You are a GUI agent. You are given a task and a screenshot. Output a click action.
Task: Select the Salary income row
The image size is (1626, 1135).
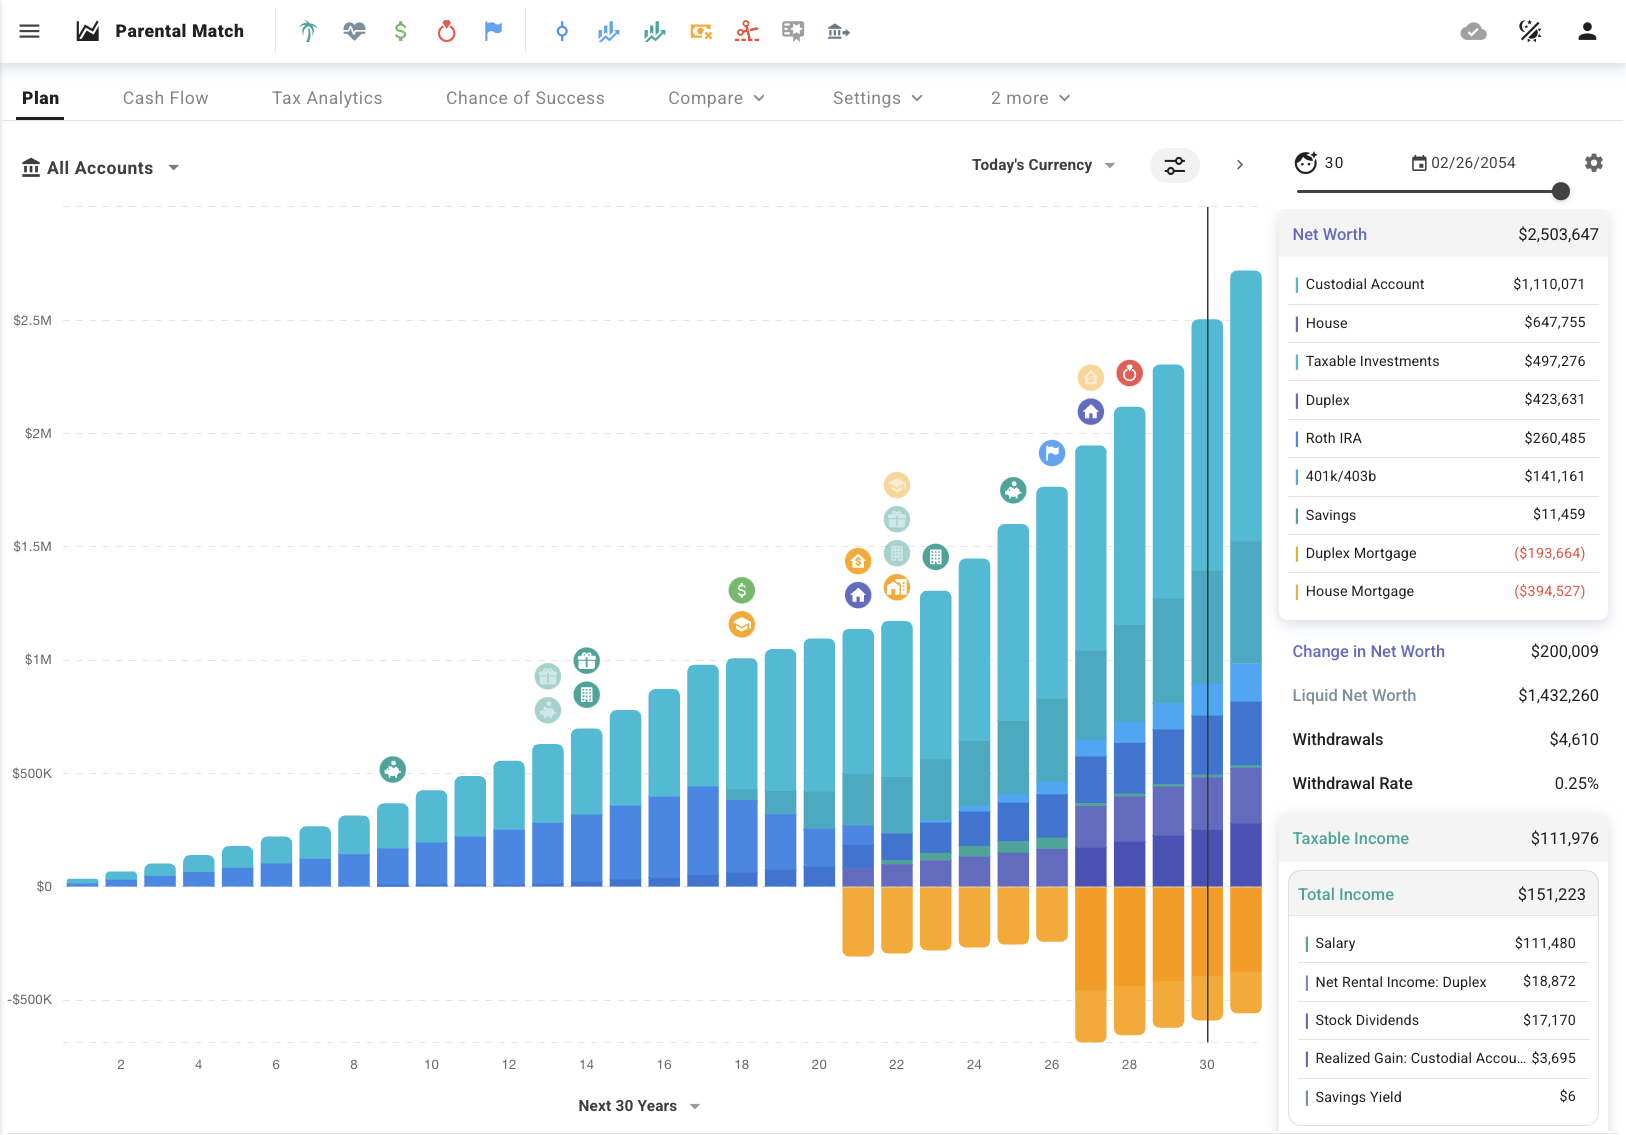click(1443, 943)
